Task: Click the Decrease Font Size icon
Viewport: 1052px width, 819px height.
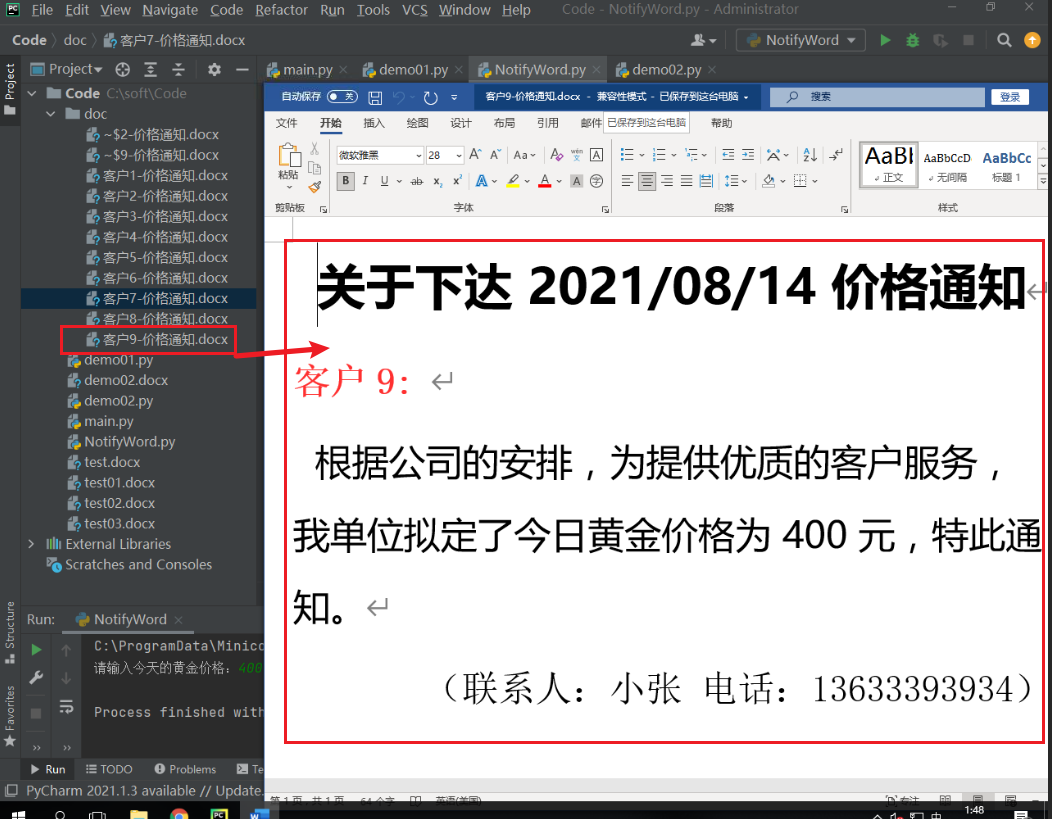Action: (x=495, y=155)
